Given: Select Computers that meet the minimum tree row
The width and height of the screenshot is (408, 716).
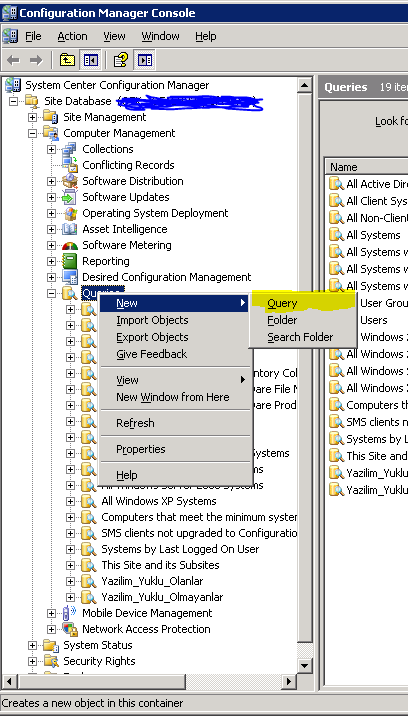Looking at the screenshot, I should 199,517.
